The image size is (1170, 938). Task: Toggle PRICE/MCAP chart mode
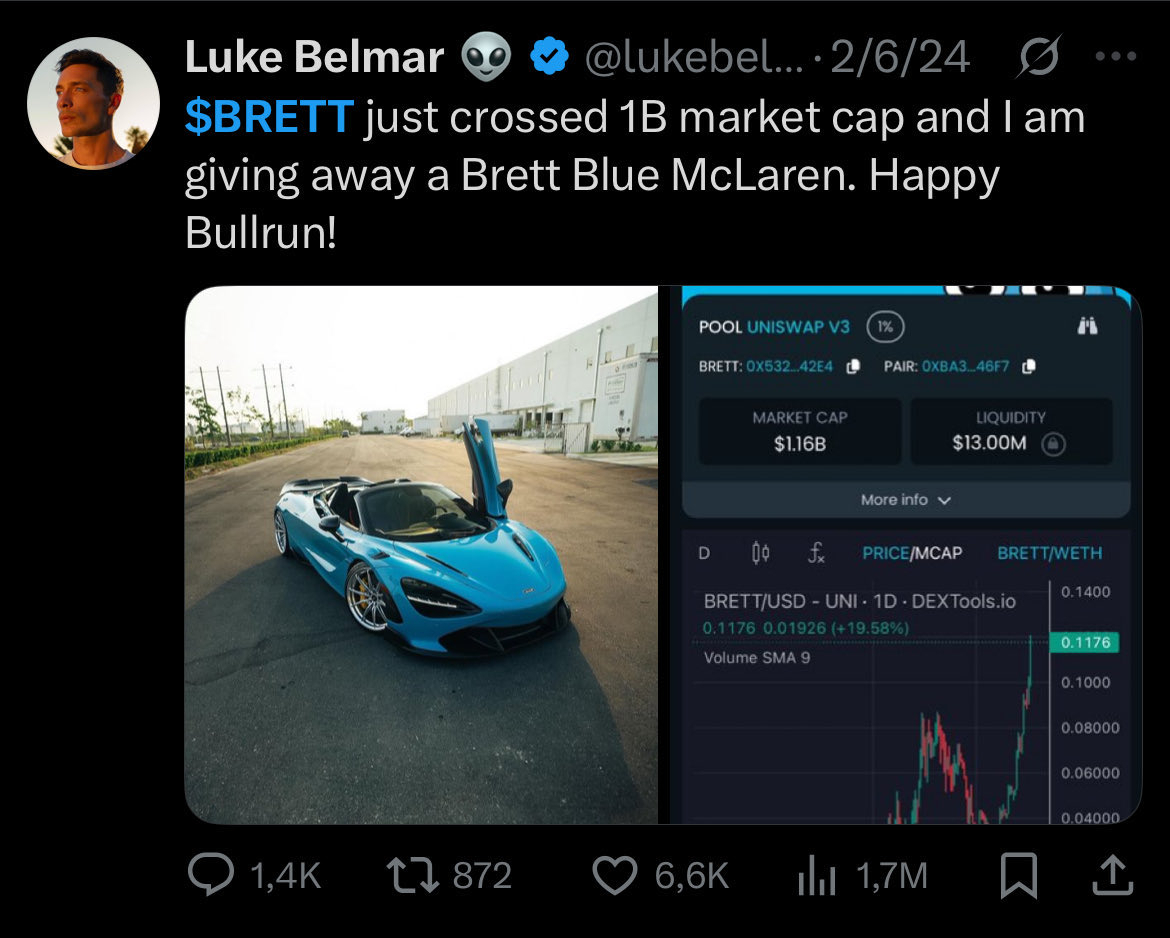(x=911, y=553)
